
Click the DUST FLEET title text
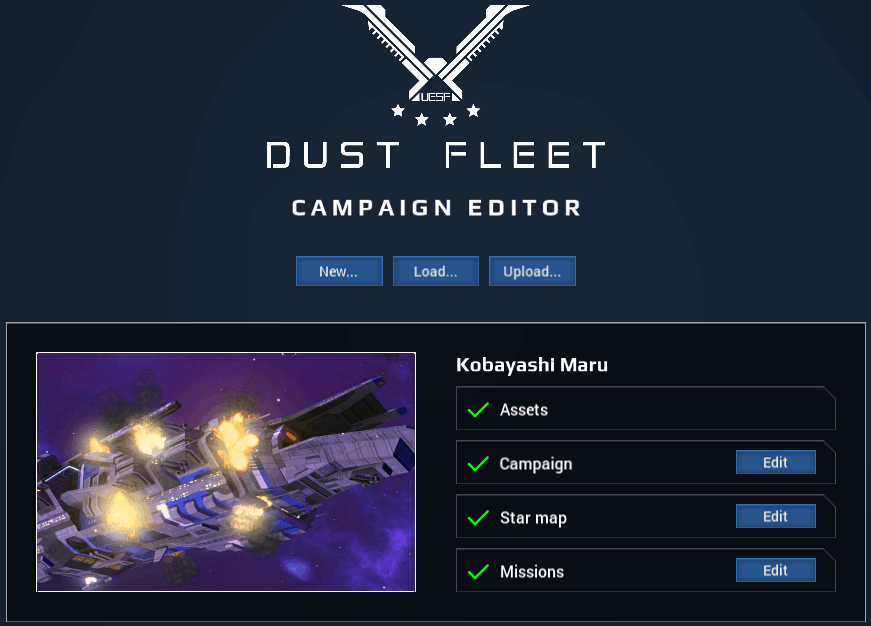436,155
